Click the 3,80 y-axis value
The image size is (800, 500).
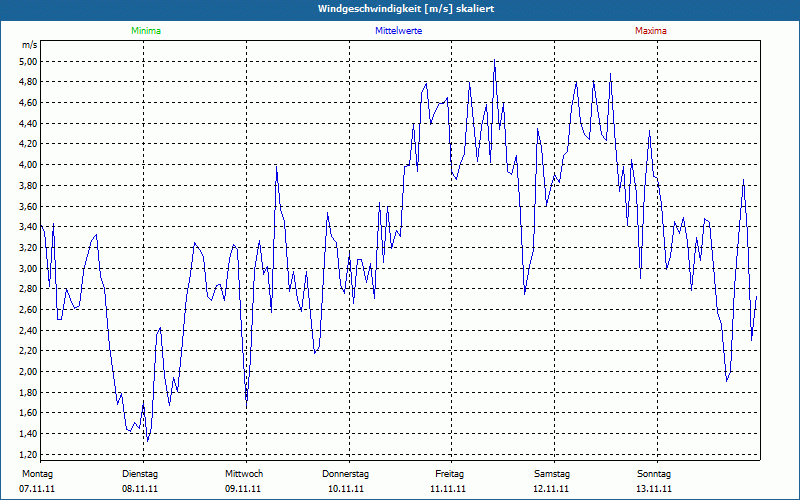click(x=30, y=186)
